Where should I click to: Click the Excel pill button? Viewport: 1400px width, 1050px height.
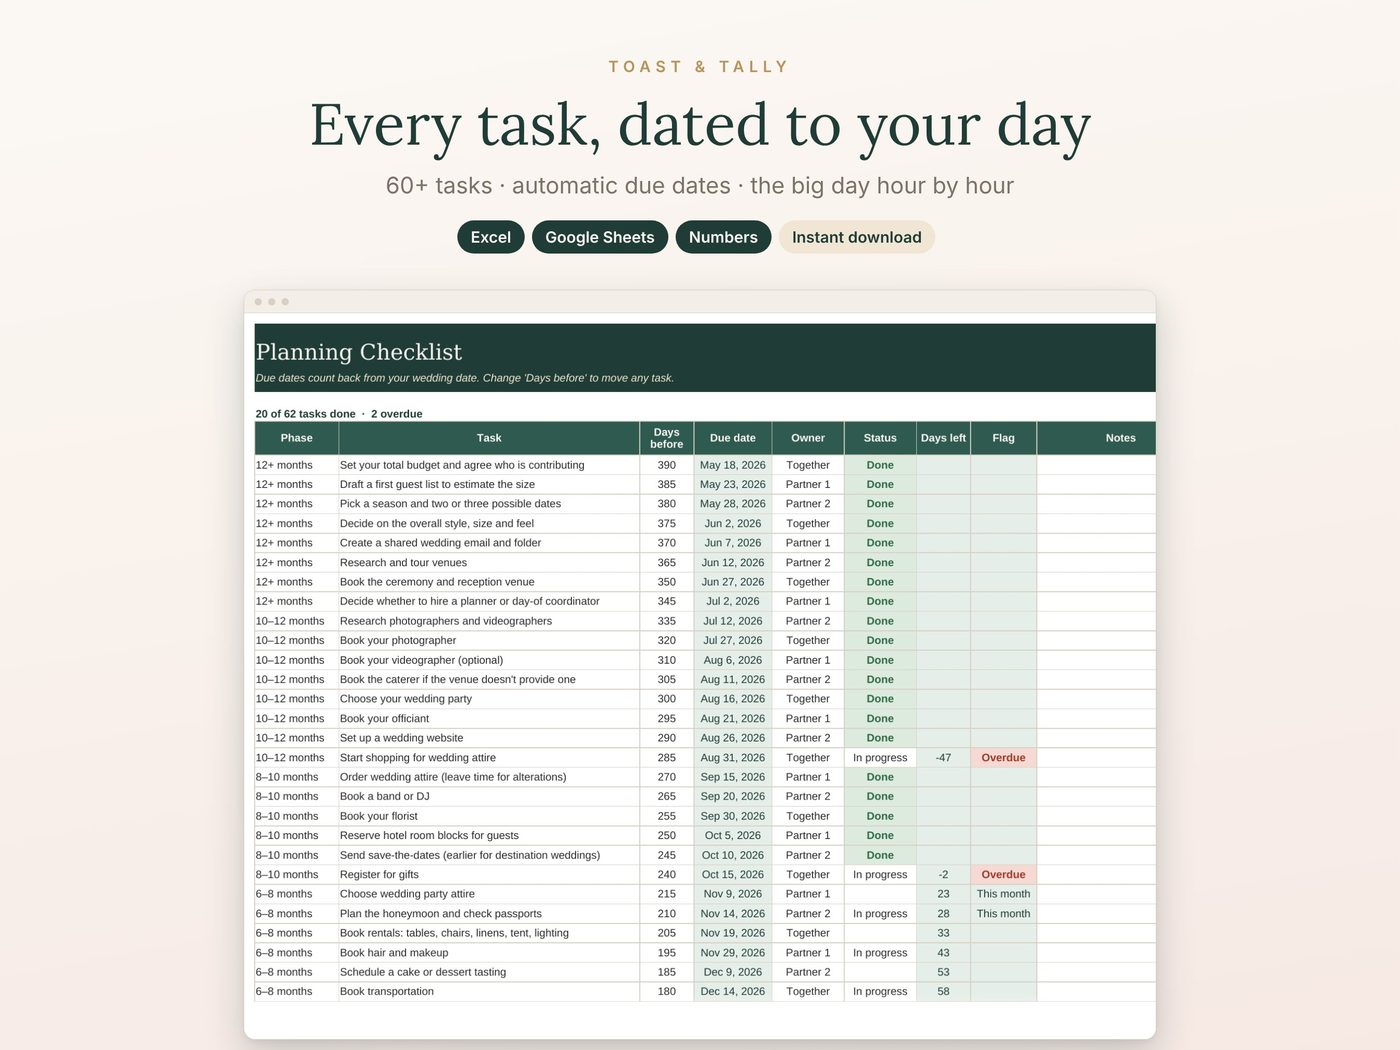coord(490,237)
